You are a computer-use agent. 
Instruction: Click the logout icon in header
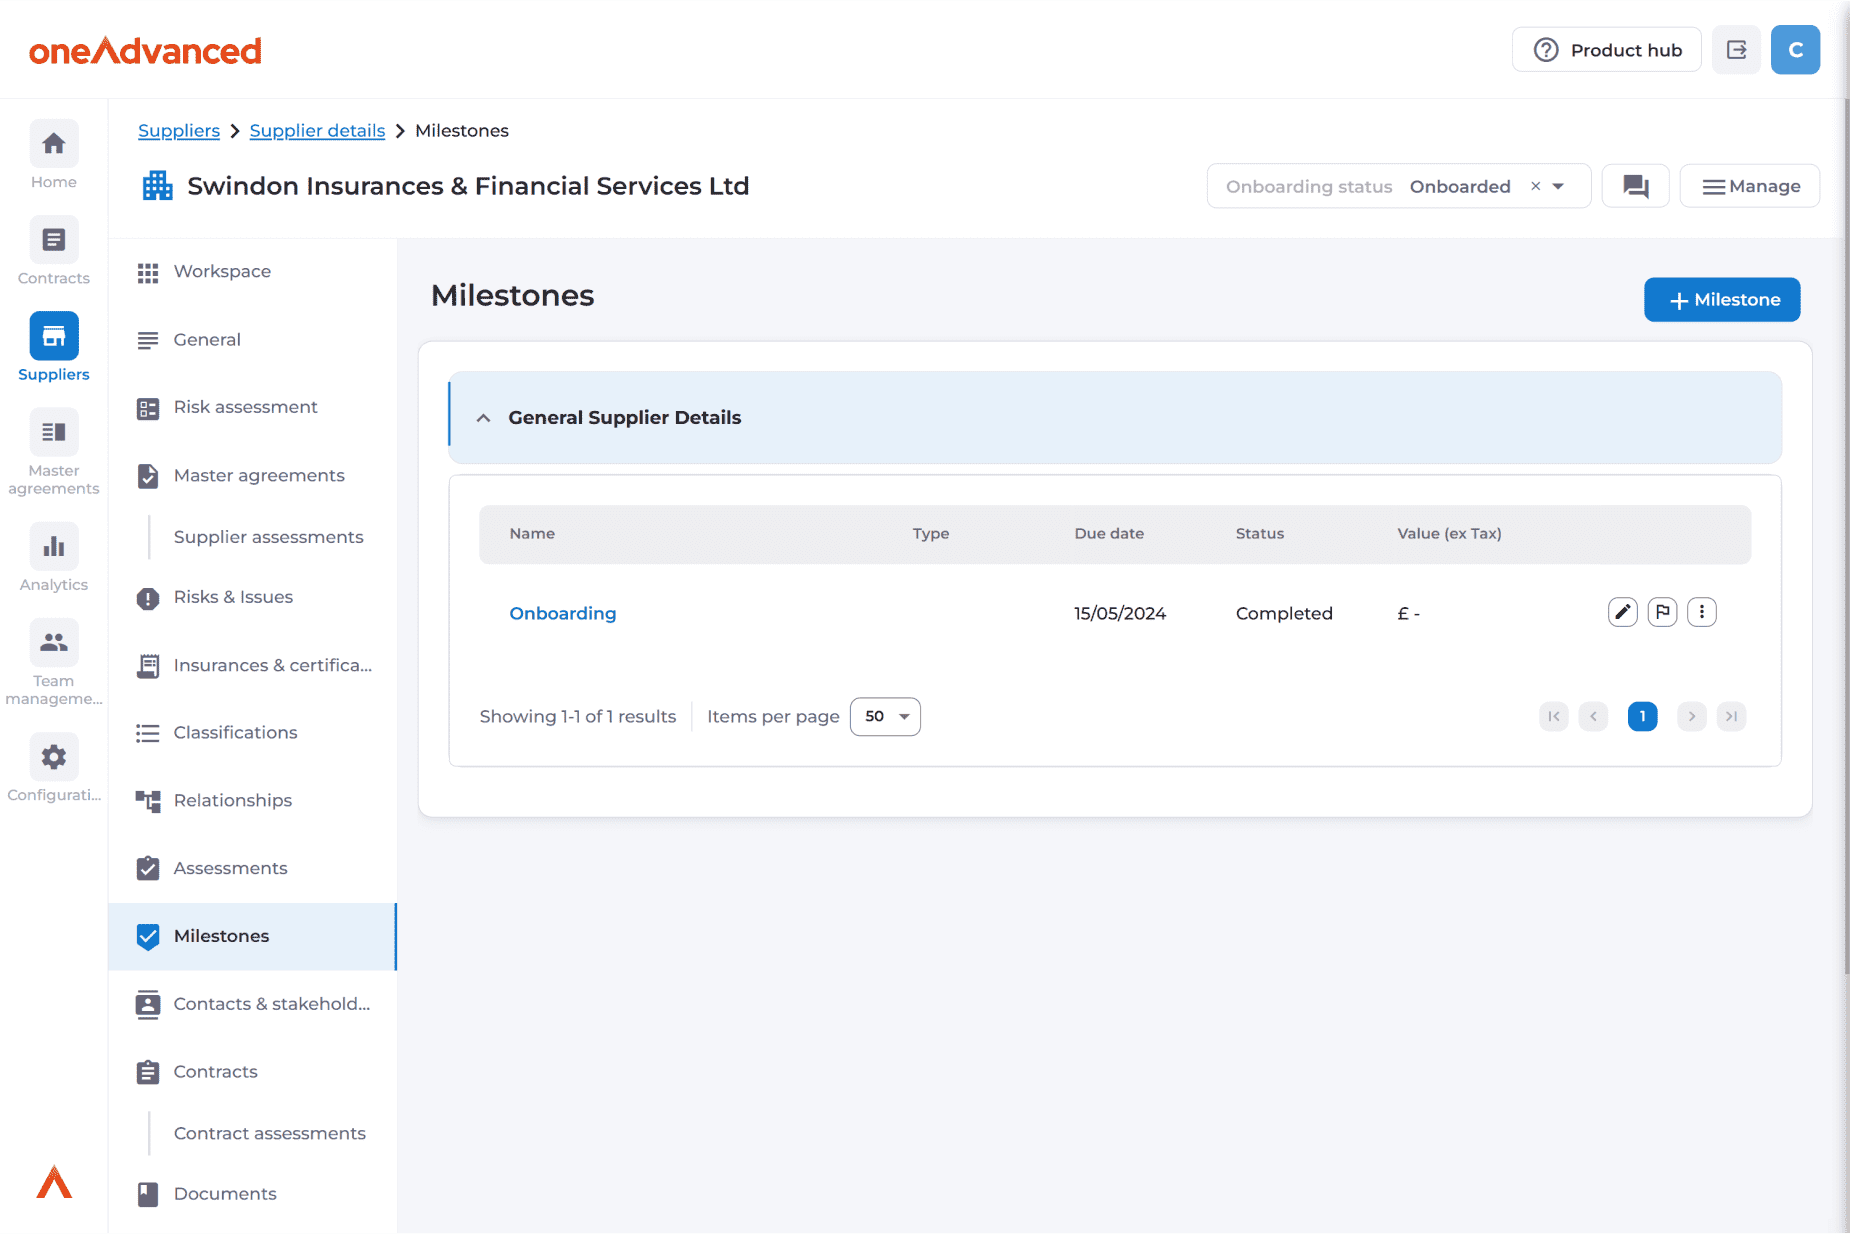click(x=1736, y=50)
